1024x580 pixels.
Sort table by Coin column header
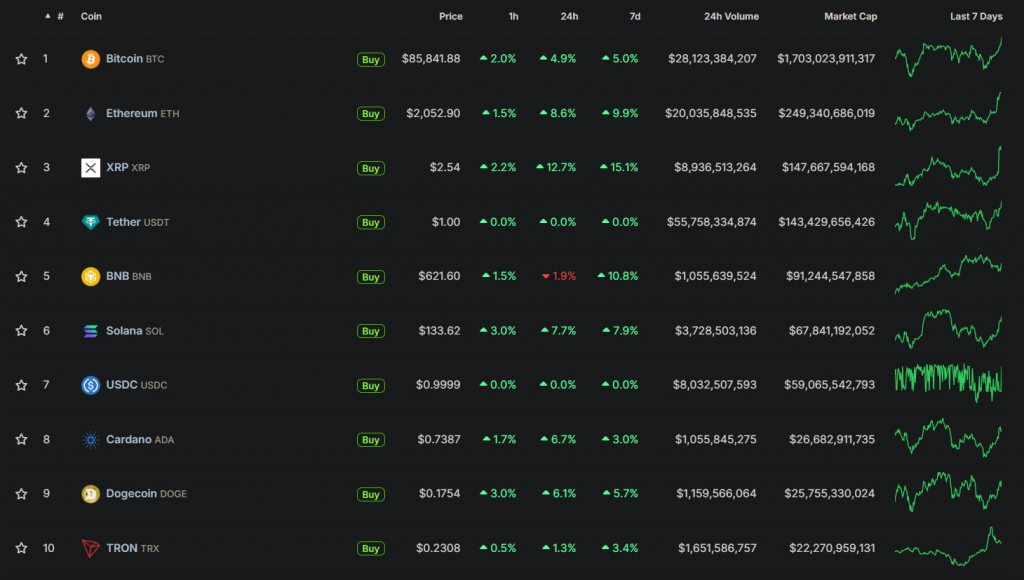(91, 16)
